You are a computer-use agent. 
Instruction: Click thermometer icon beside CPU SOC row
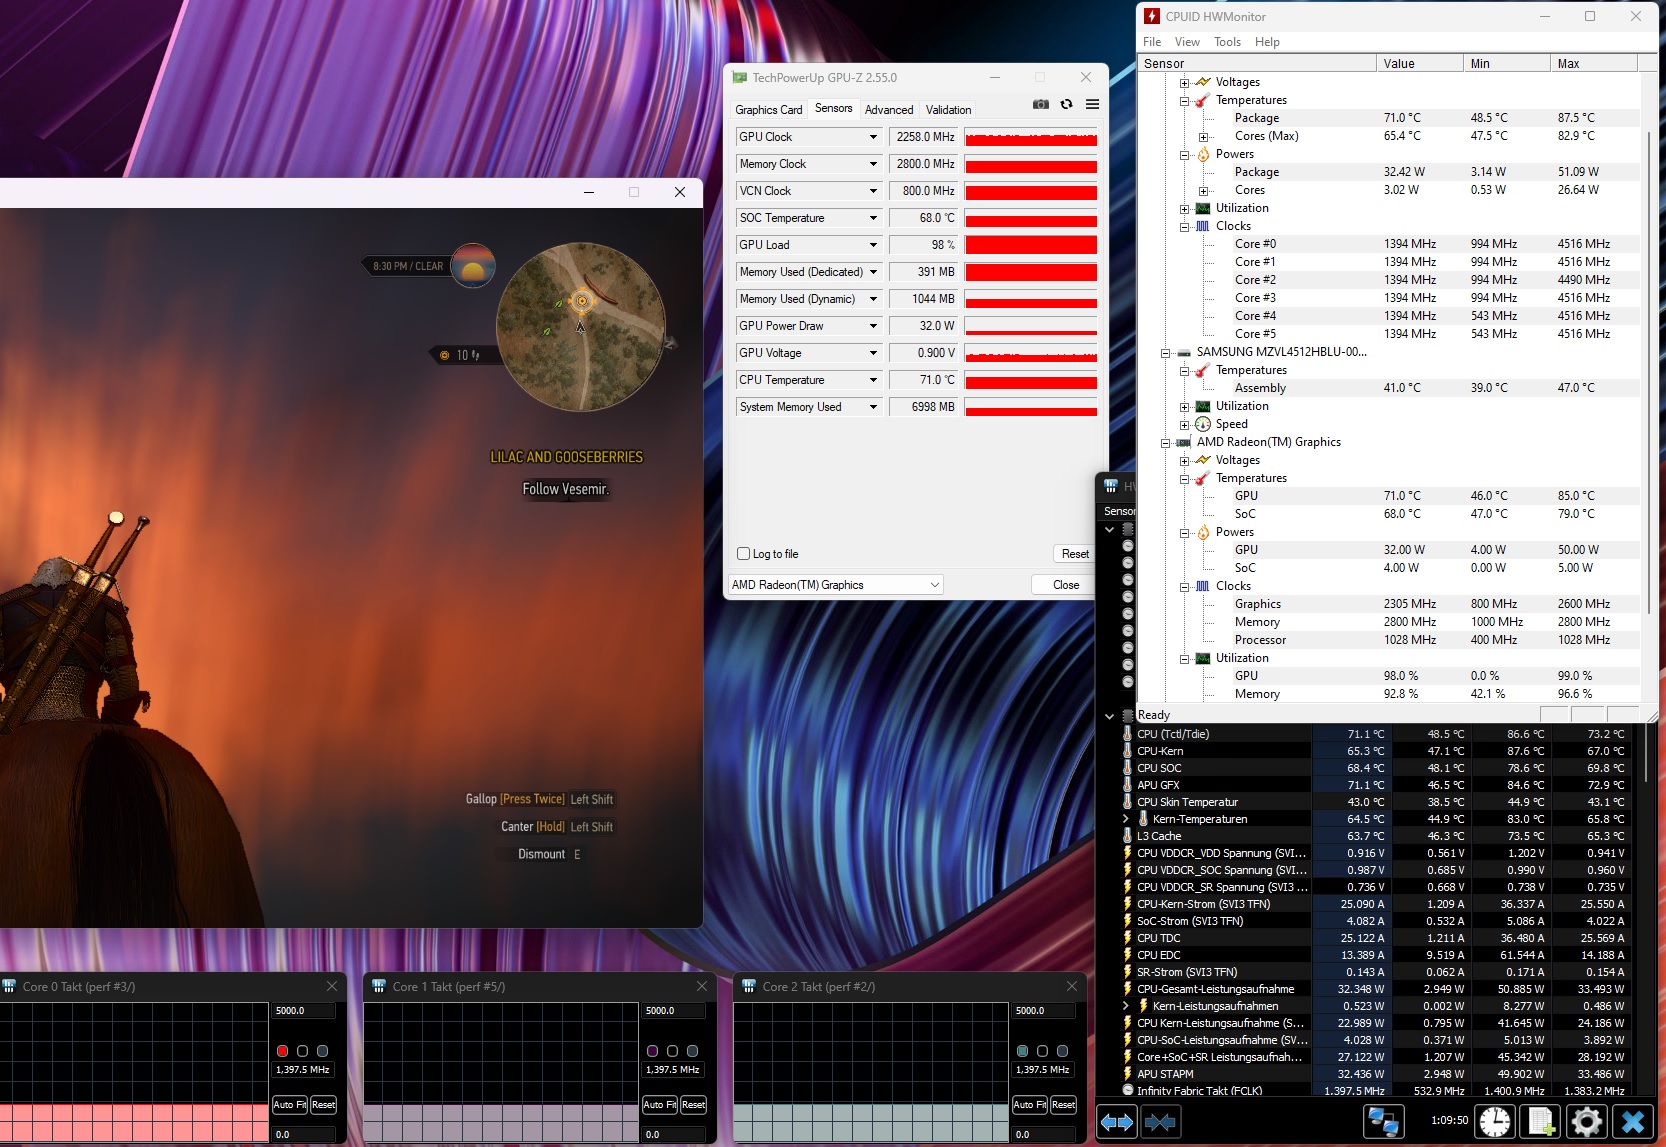(x=1128, y=768)
